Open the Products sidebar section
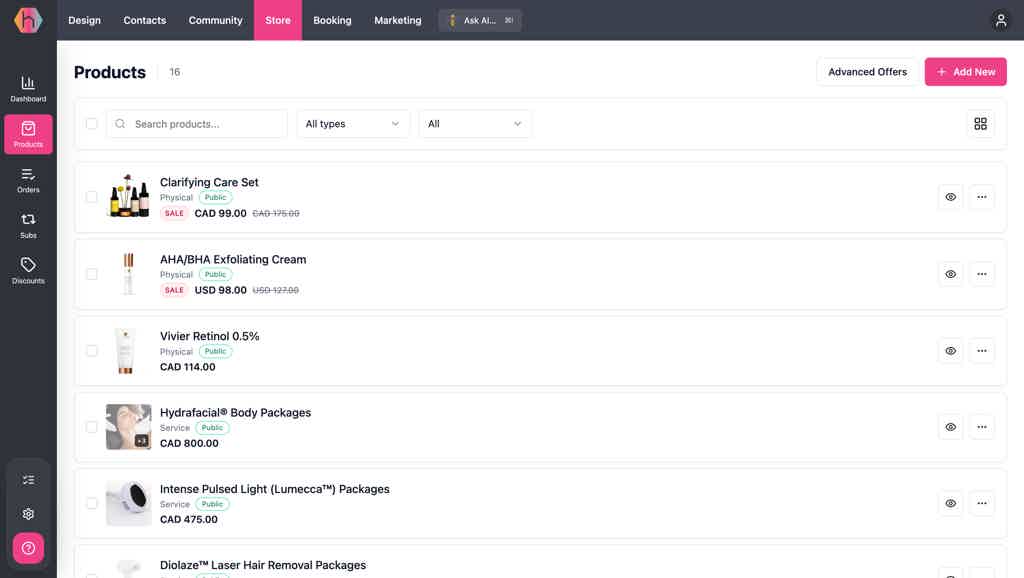 tap(28, 135)
